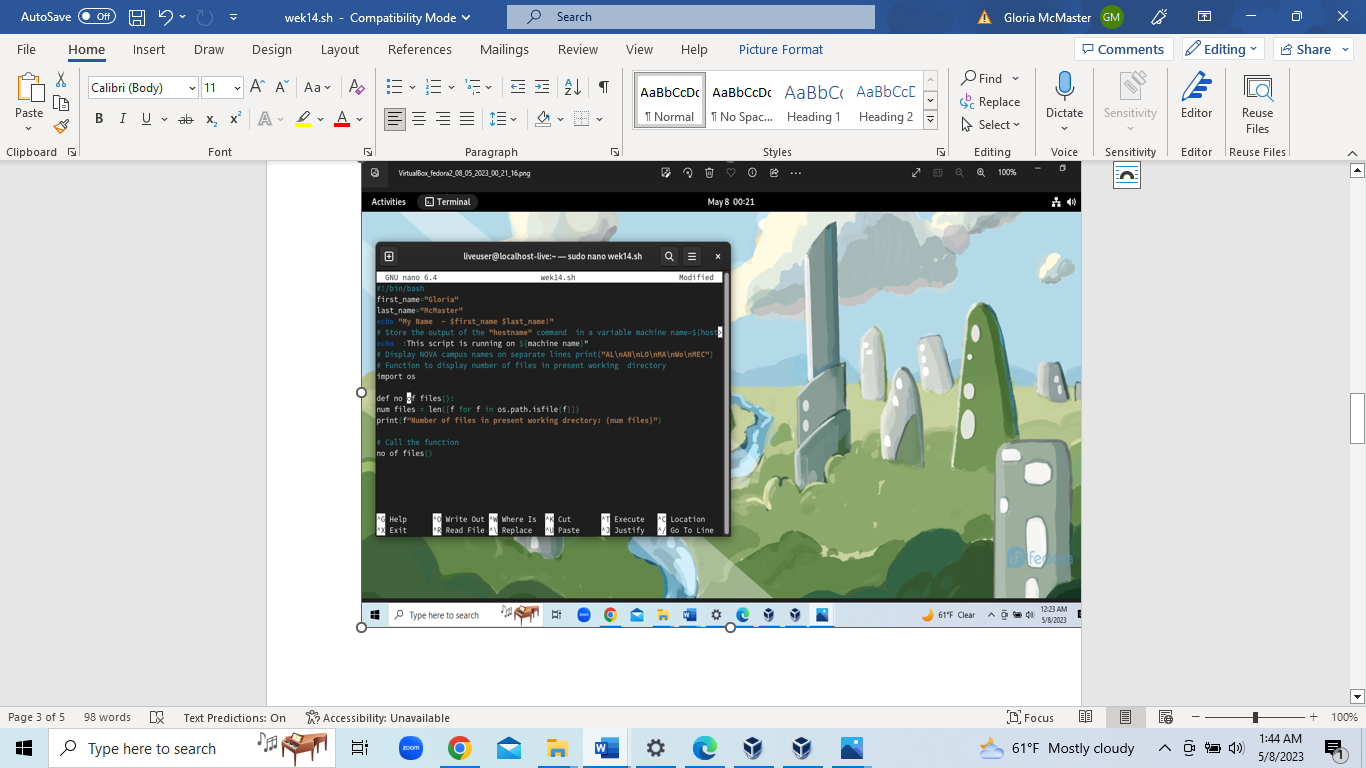Click the Comments button
This screenshot has width=1366, height=768.
click(1120, 49)
